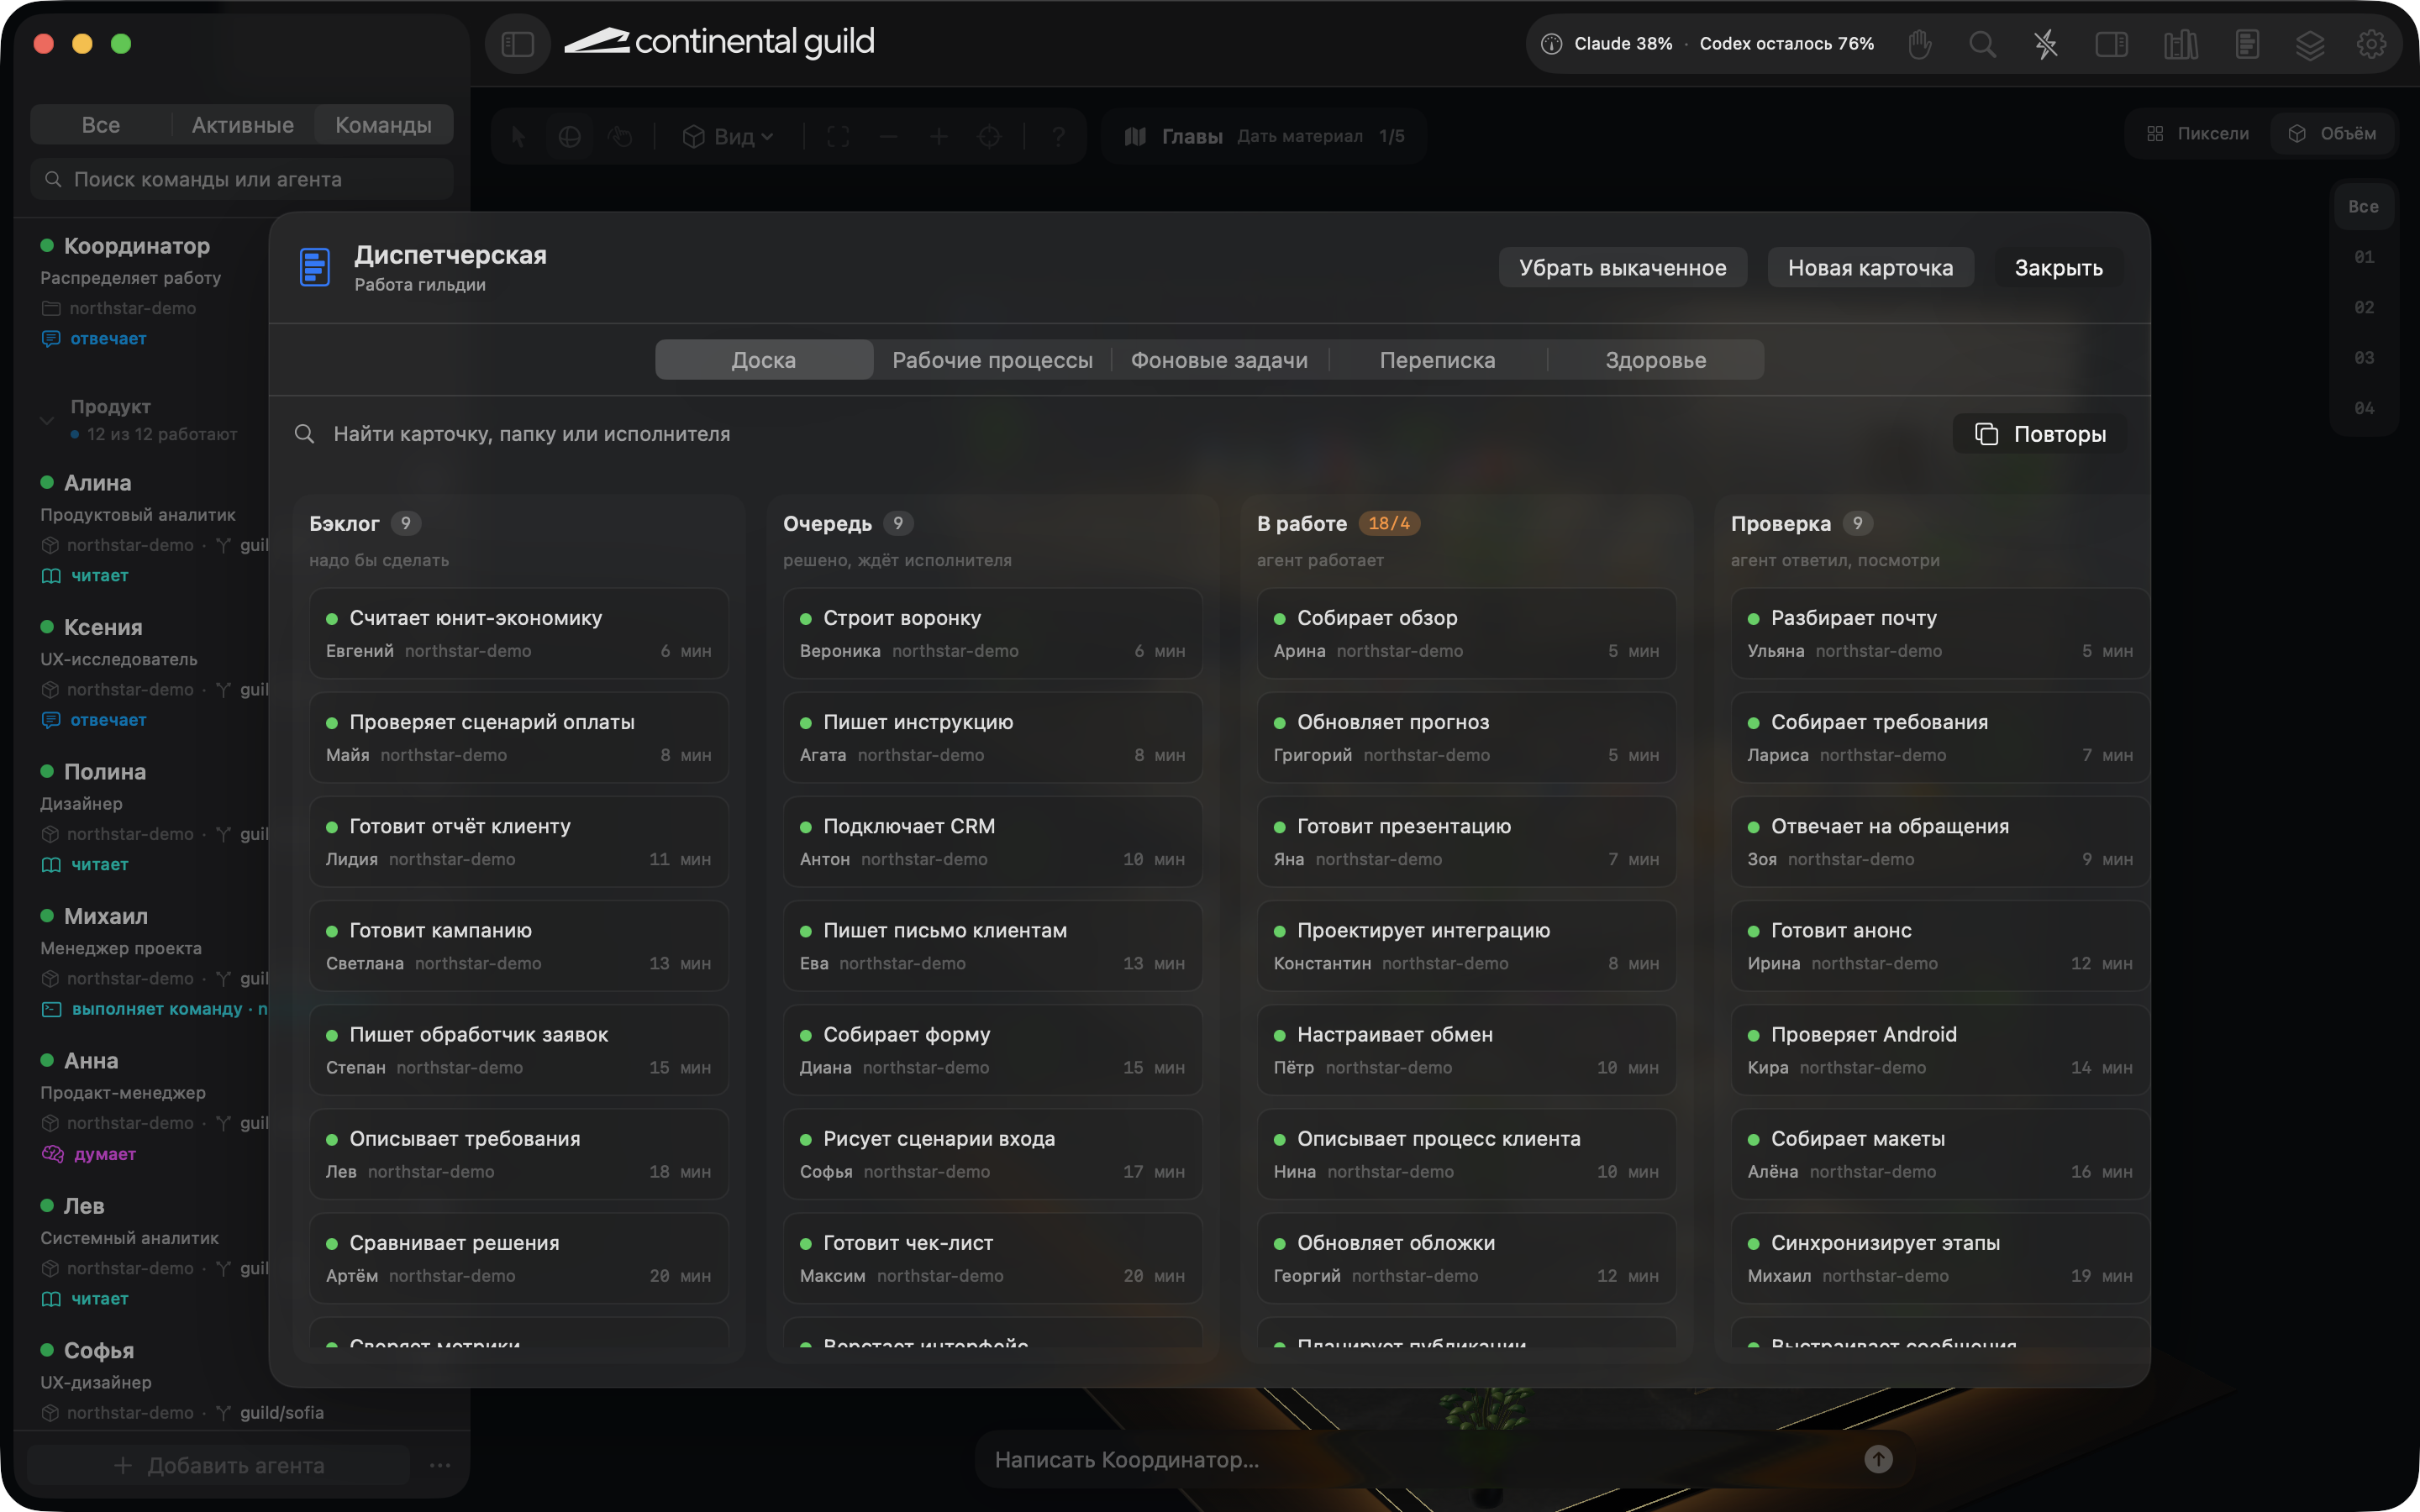Click the Главы chapter indicator
2420x1512 pixels.
[x=1264, y=136]
